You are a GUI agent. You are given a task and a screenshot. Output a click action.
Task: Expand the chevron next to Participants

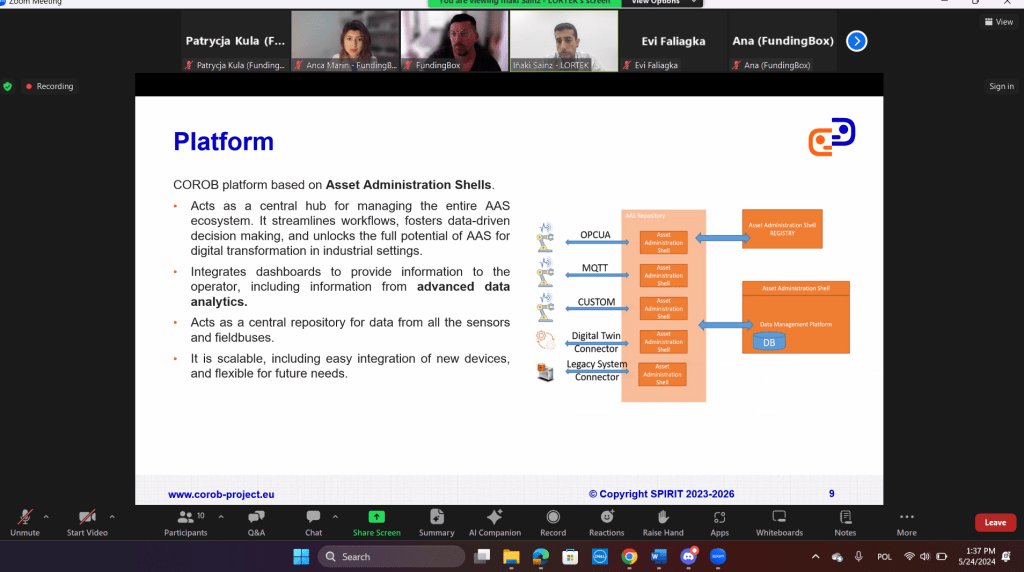point(220,517)
